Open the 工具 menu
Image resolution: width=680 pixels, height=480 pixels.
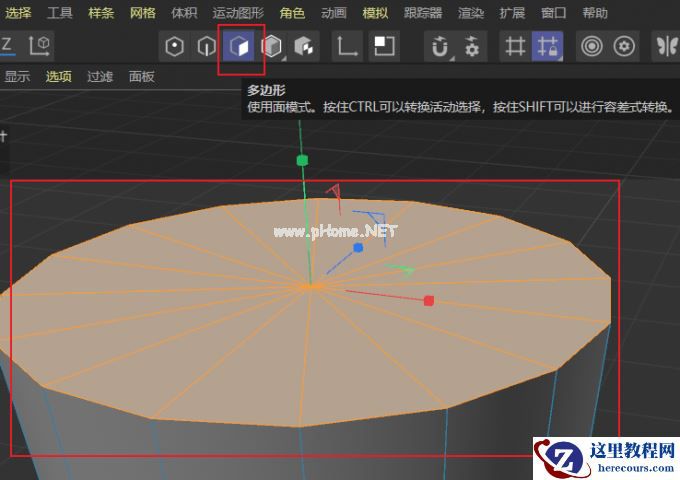(59, 13)
